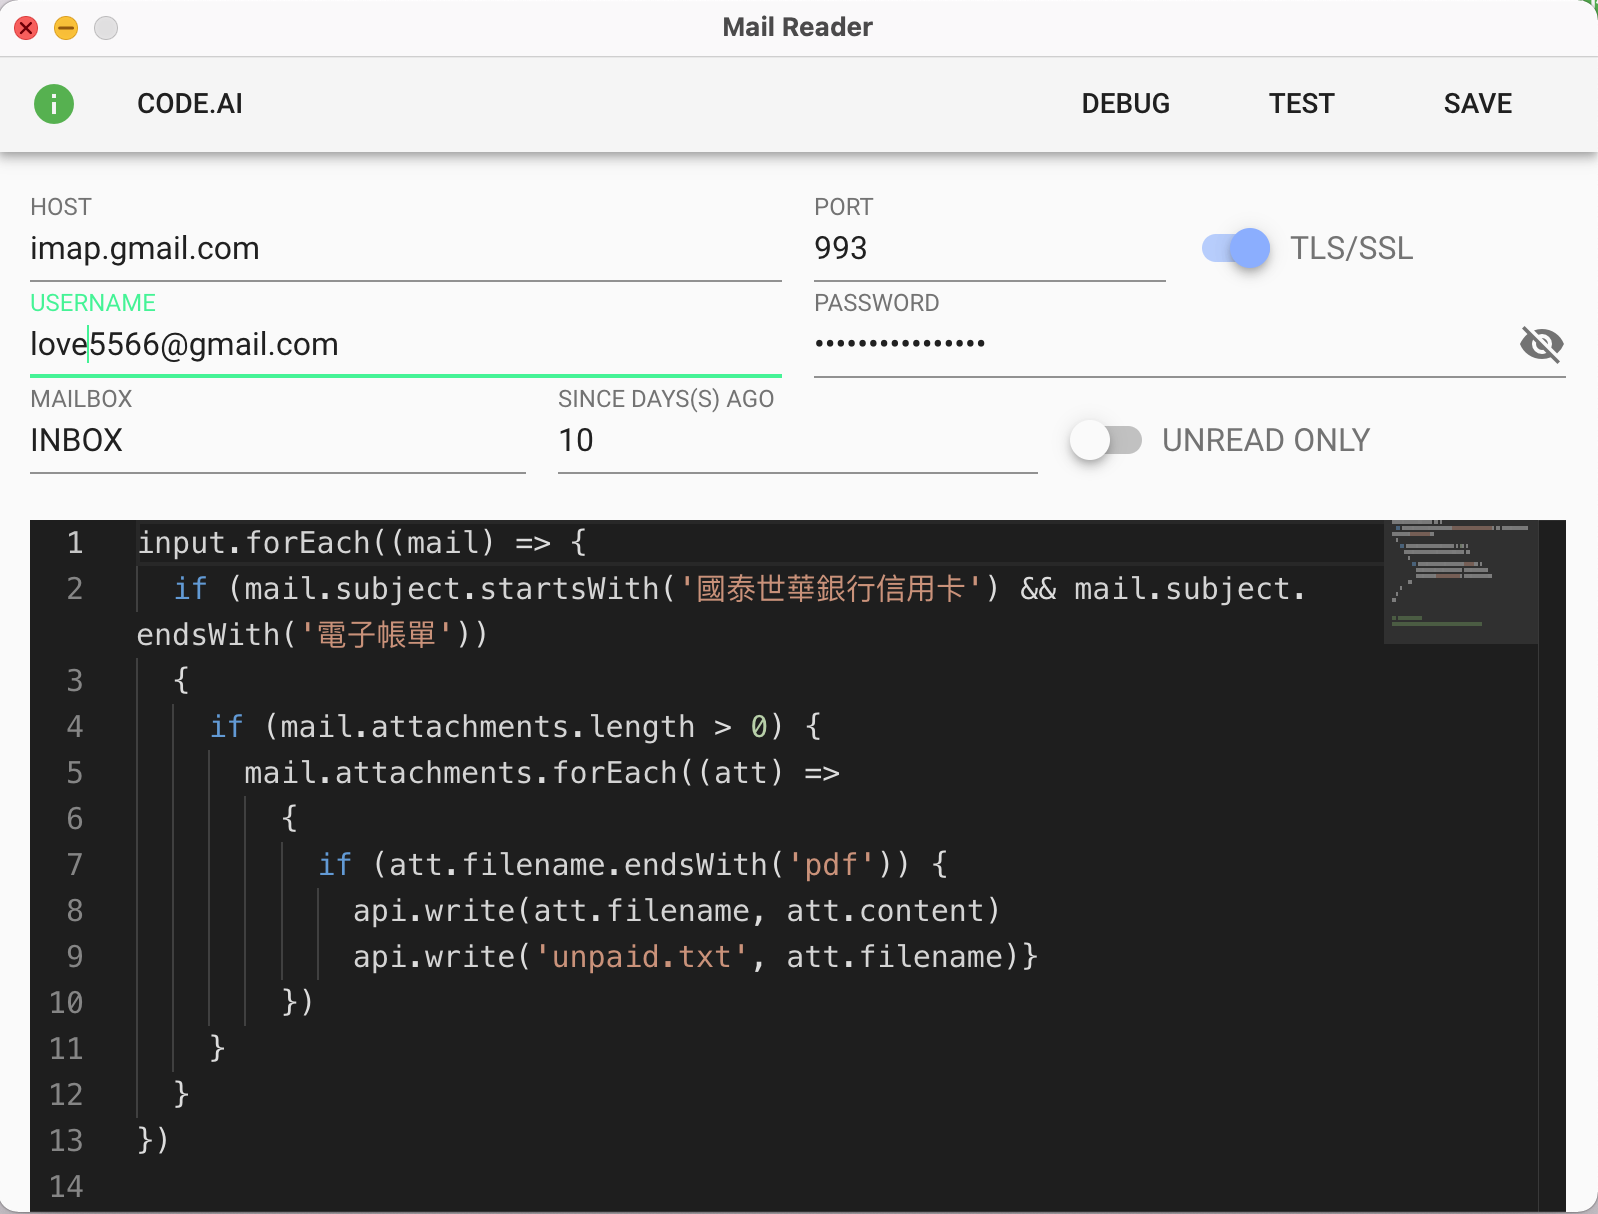Select the Username email field
The image size is (1598, 1214).
(405, 345)
